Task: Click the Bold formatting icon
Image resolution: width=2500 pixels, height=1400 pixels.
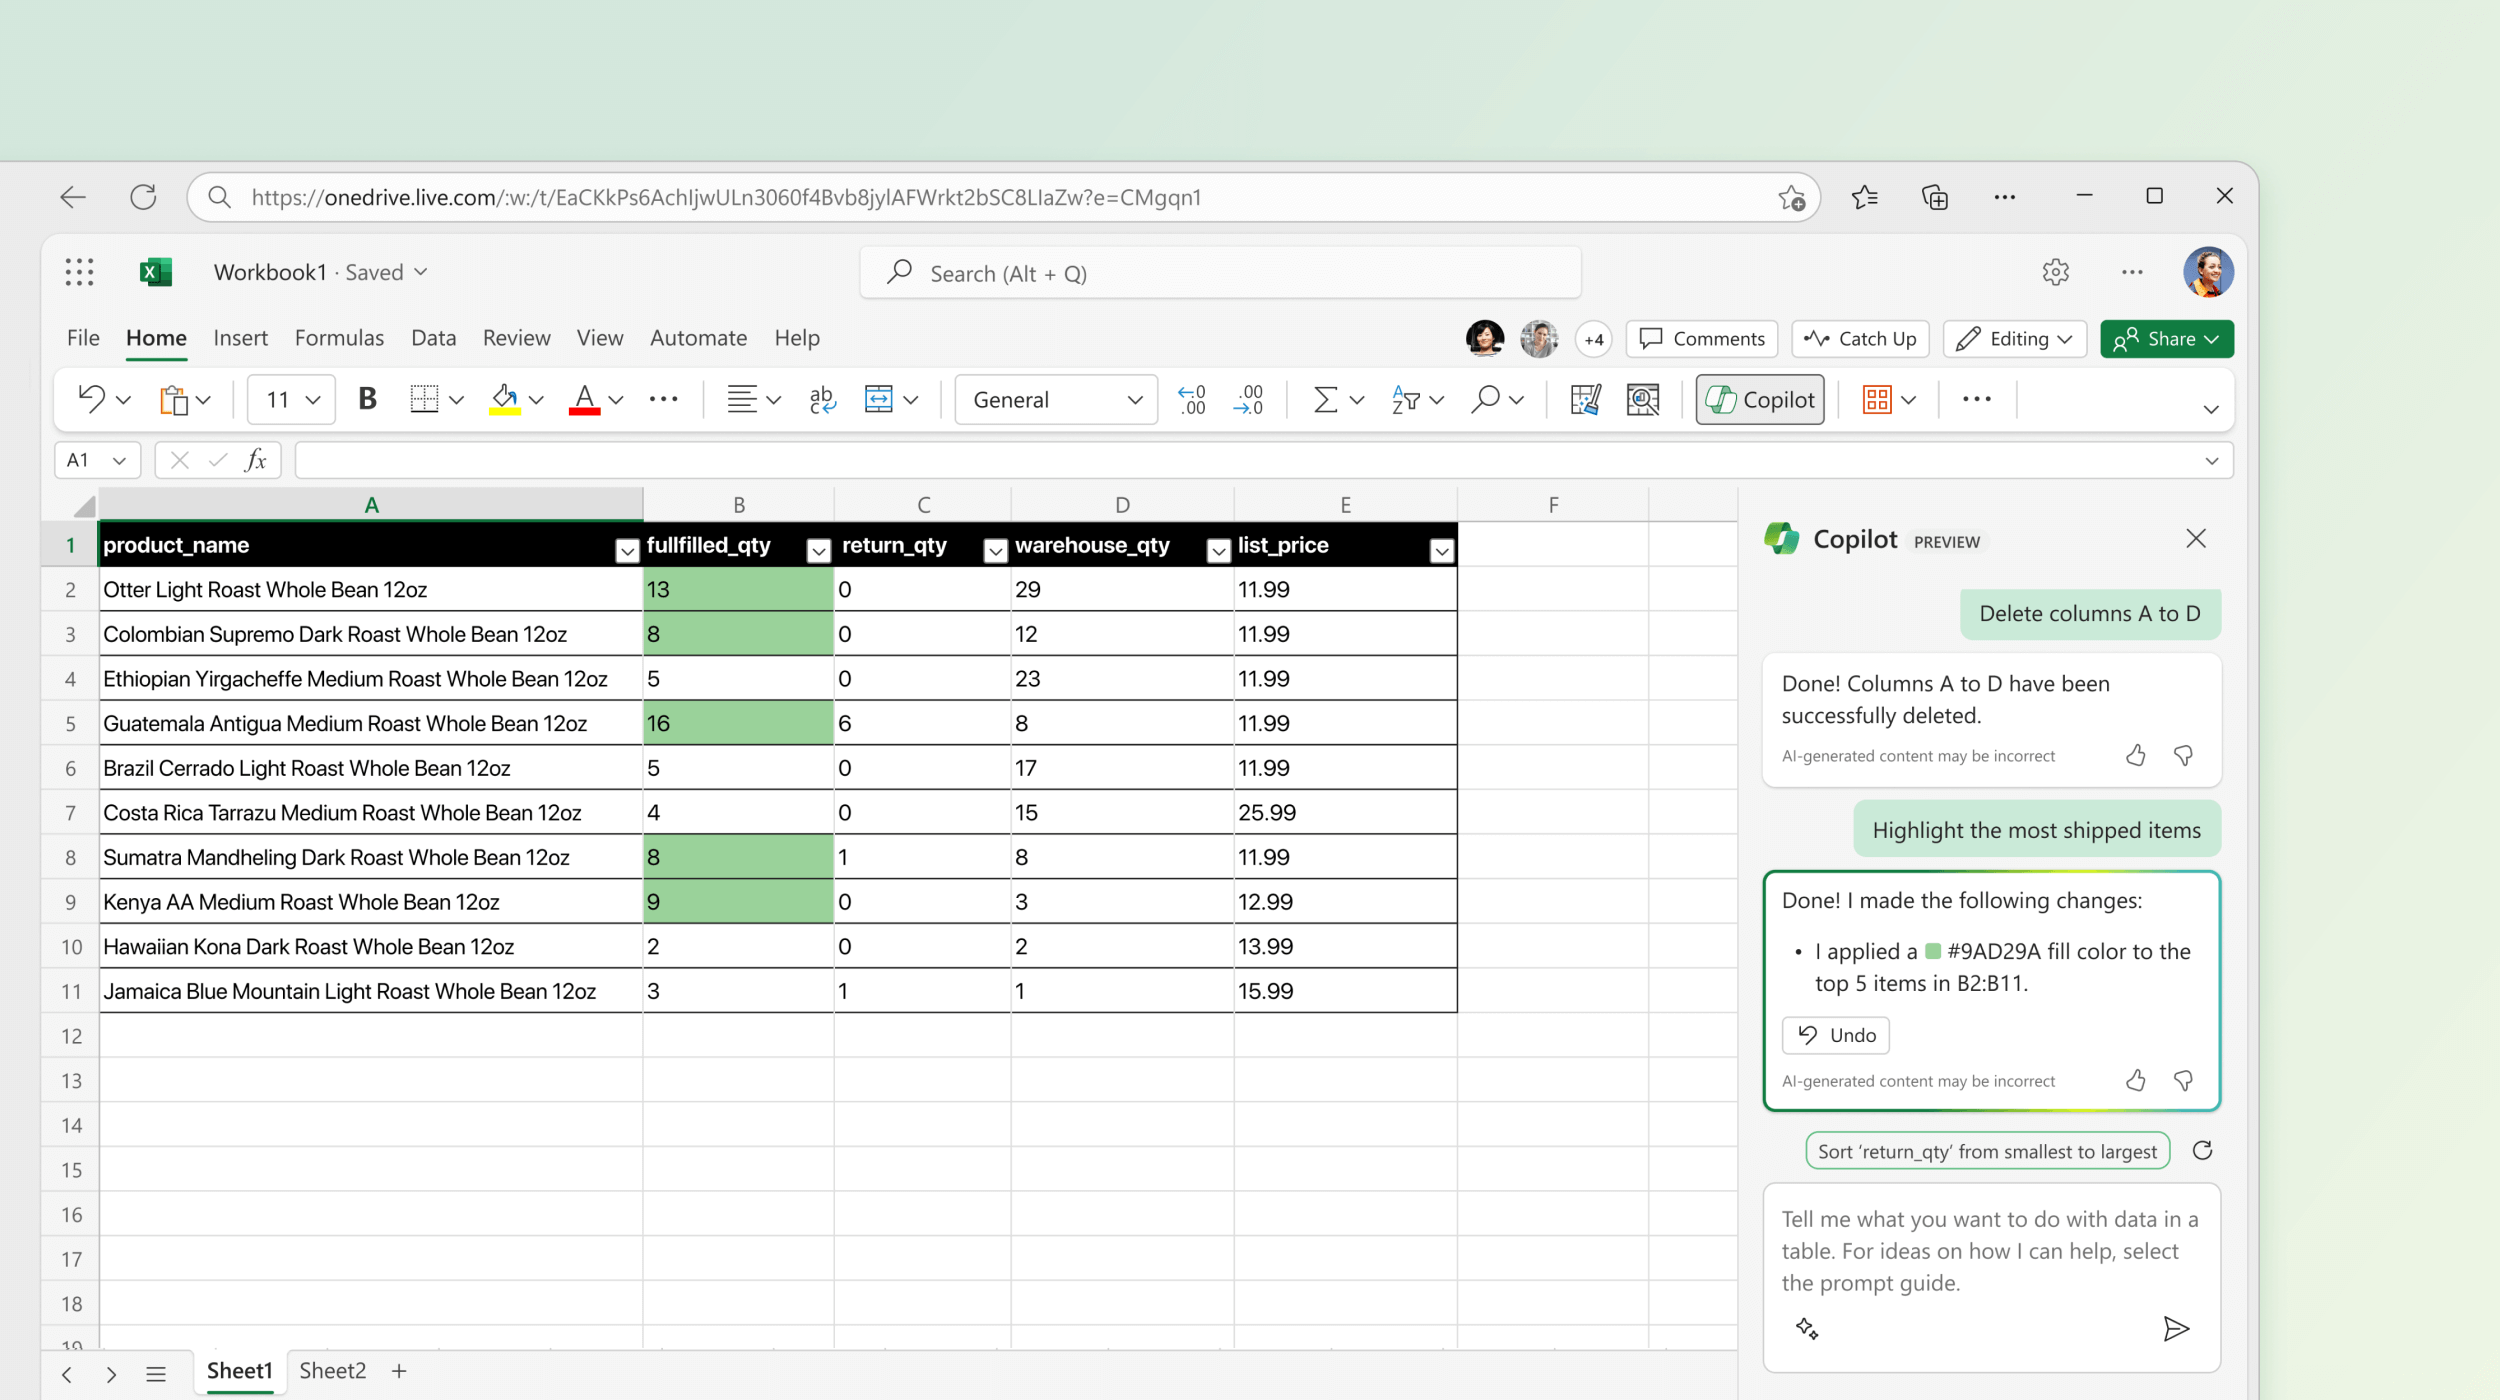Action: point(367,399)
